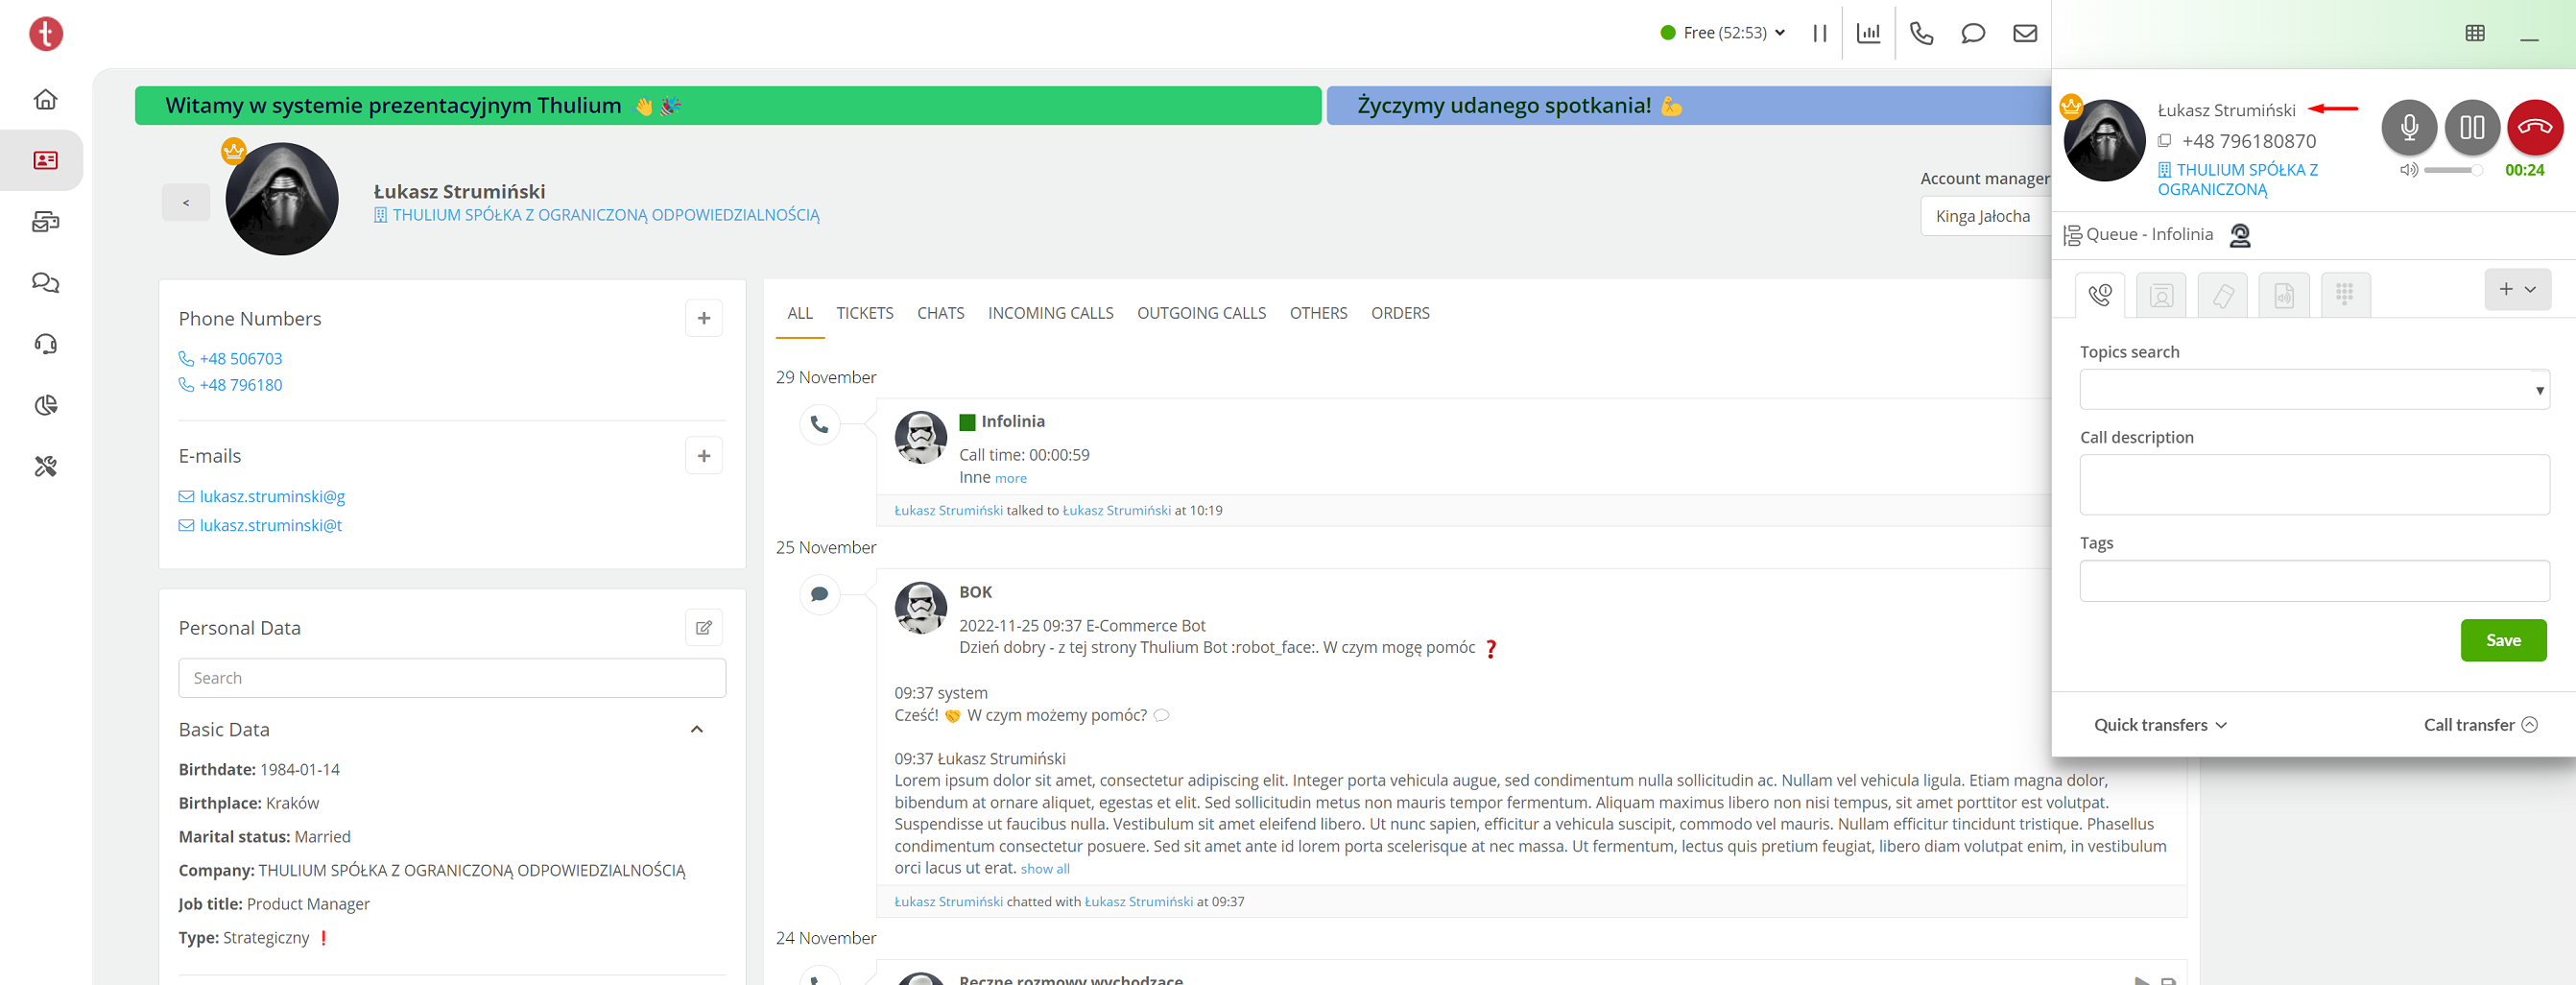This screenshot has height=985, width=2576.
Task: Switch to the TICKETS tab
Action: (865, 313)
